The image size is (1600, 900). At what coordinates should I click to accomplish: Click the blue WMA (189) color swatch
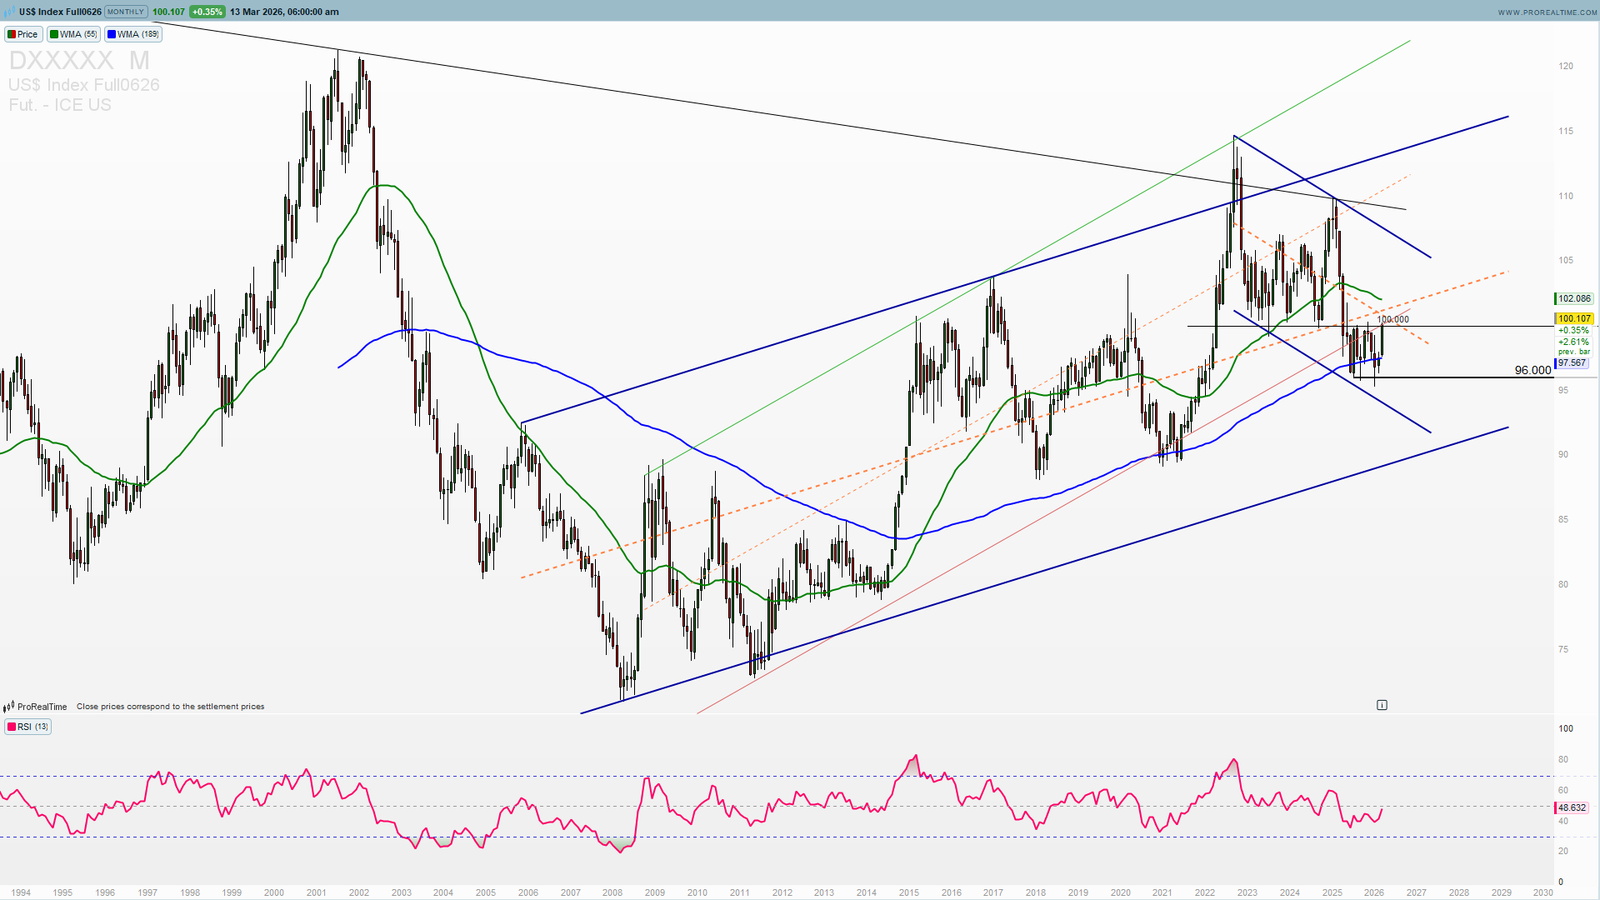tap(111, 34)
